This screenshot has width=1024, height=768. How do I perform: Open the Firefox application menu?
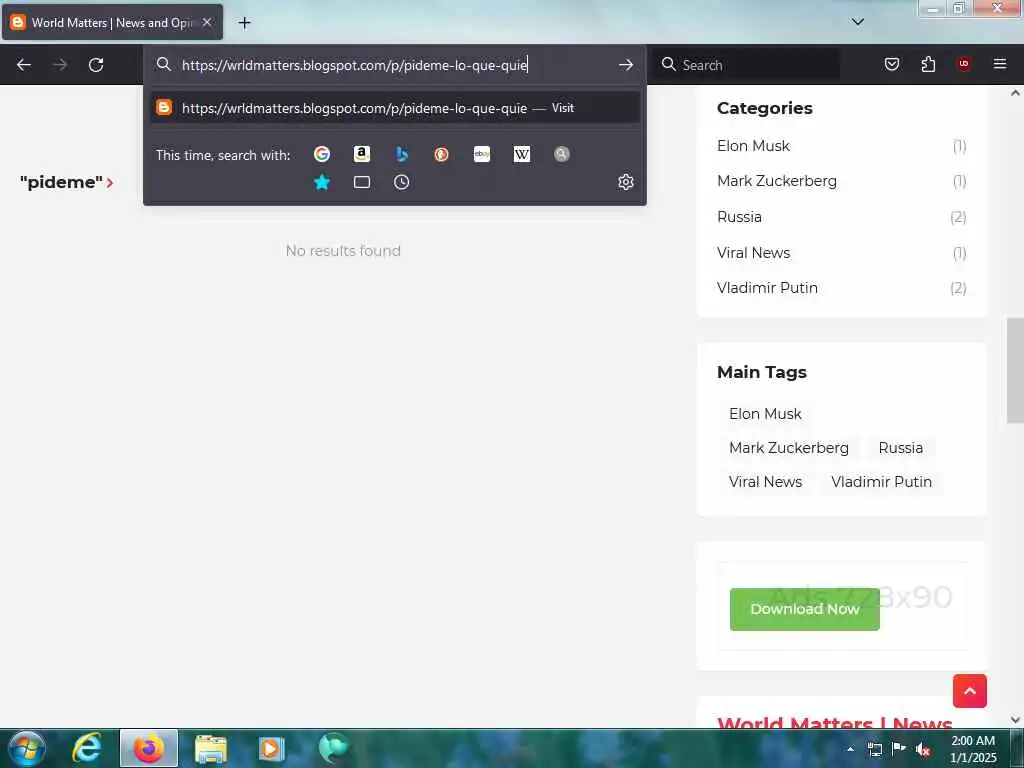(x=1000, y=64)
